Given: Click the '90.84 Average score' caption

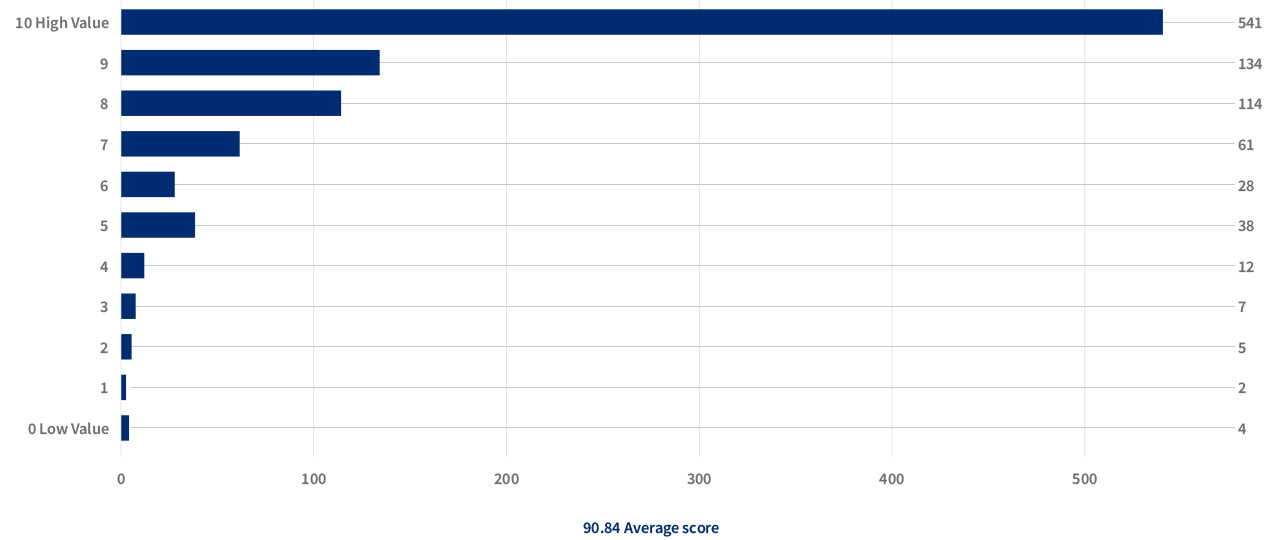Looking at the screenshot, I should pos(651,527).
